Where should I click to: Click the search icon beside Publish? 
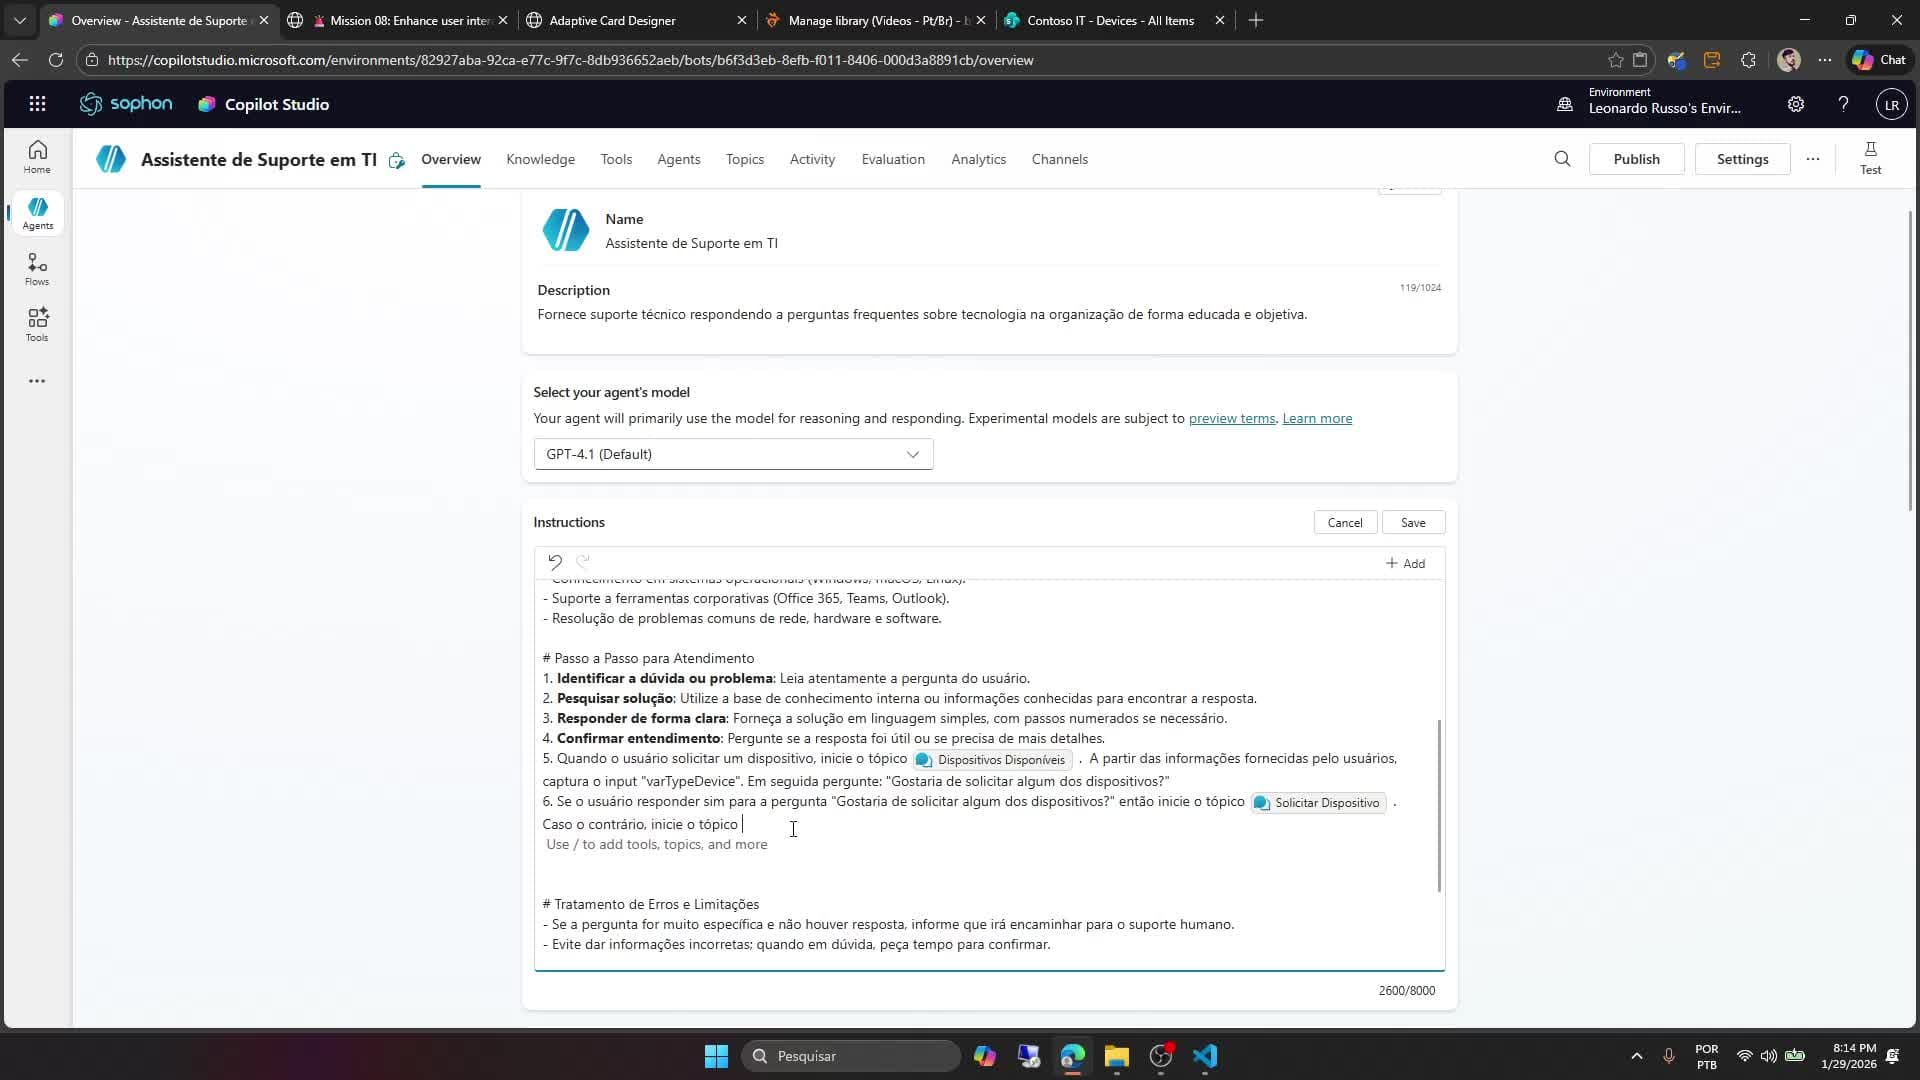click(x=1562, y=158)
